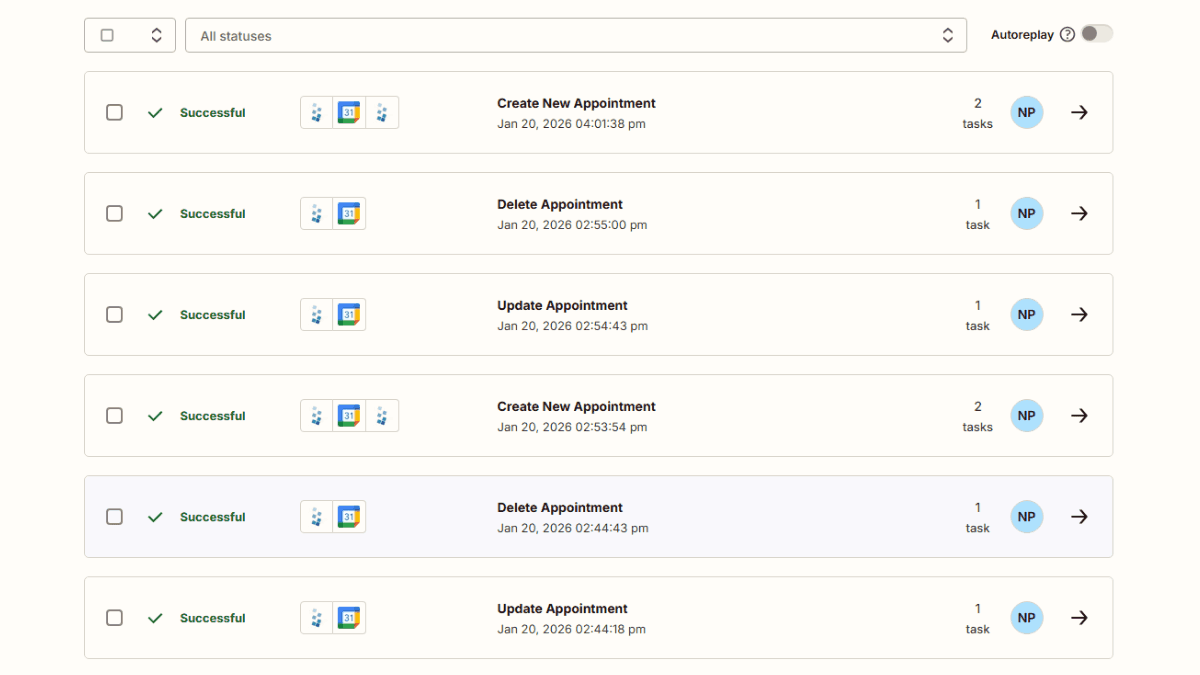Click the third app icon in the top Create New Appointment row

[x=383, y=112]
